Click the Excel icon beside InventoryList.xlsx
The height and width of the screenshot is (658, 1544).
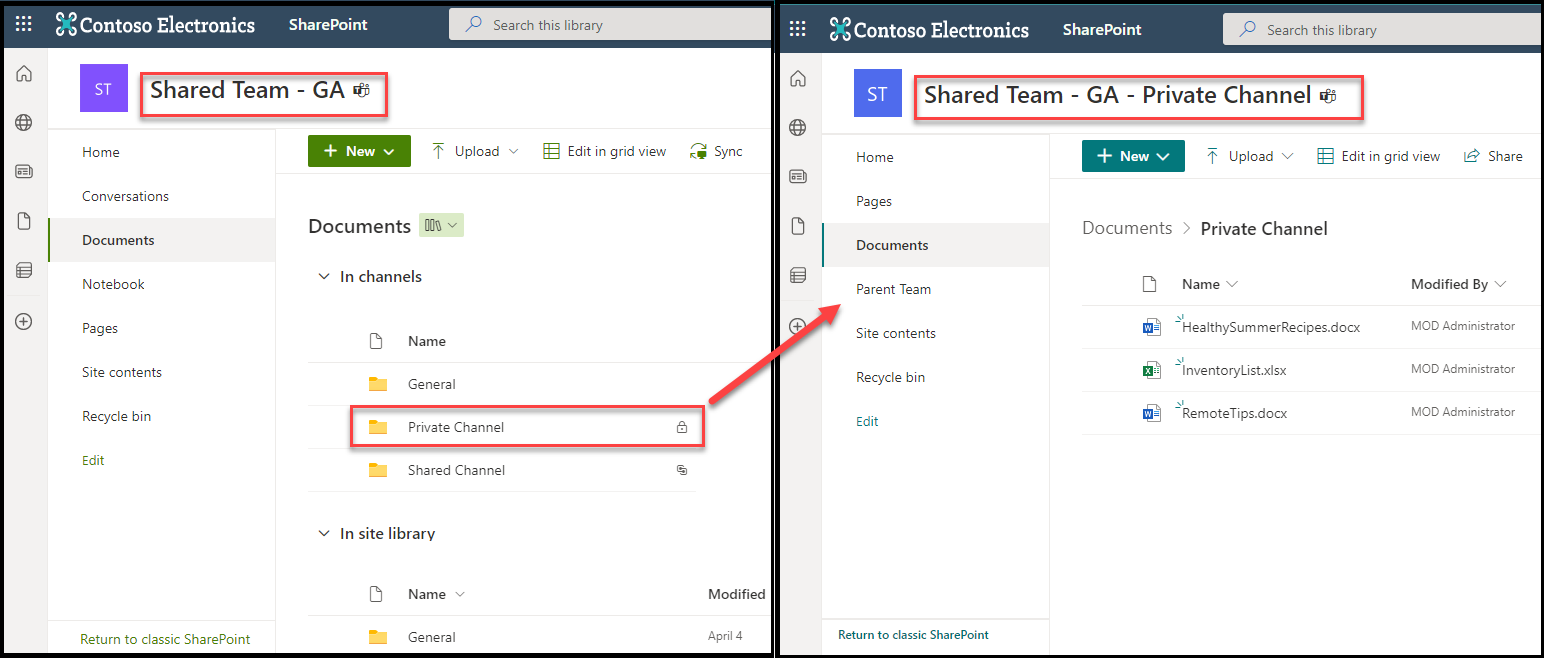coord(1151,370)
